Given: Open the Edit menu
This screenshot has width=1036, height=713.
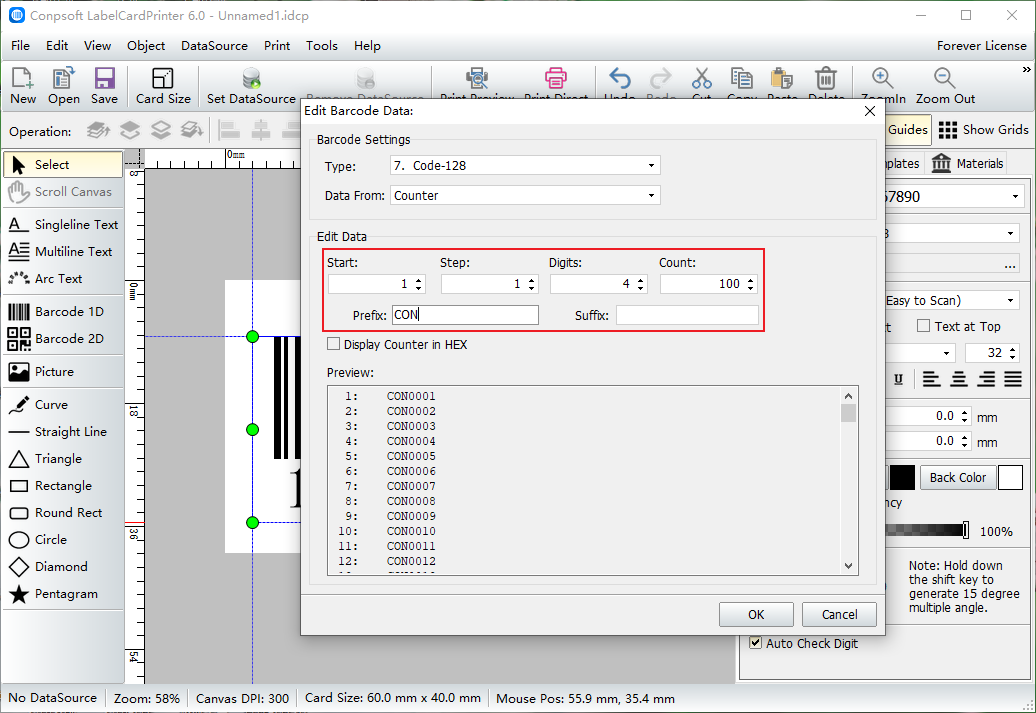Looking at the screenshot, I should click(57, 46).
